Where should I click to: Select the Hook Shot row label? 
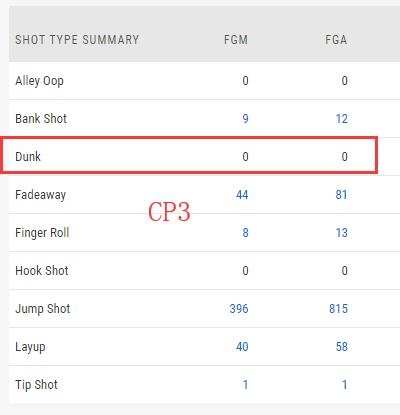click(x=42, y=271)
